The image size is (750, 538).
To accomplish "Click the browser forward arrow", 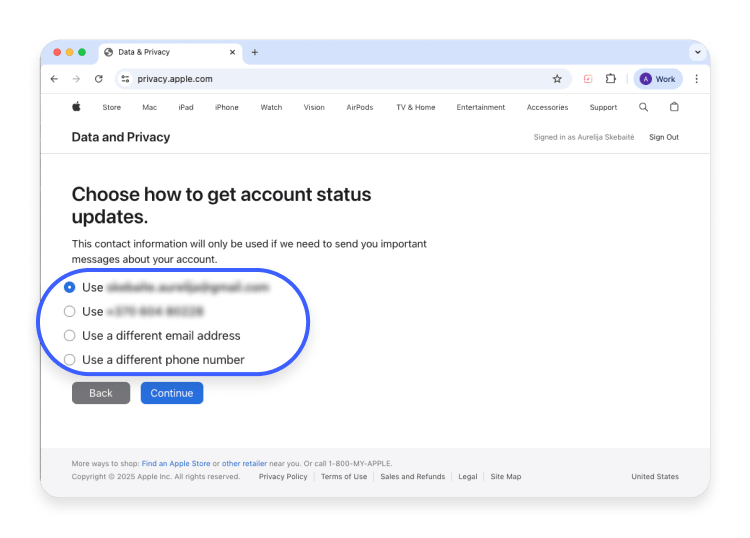I will 76,79.
